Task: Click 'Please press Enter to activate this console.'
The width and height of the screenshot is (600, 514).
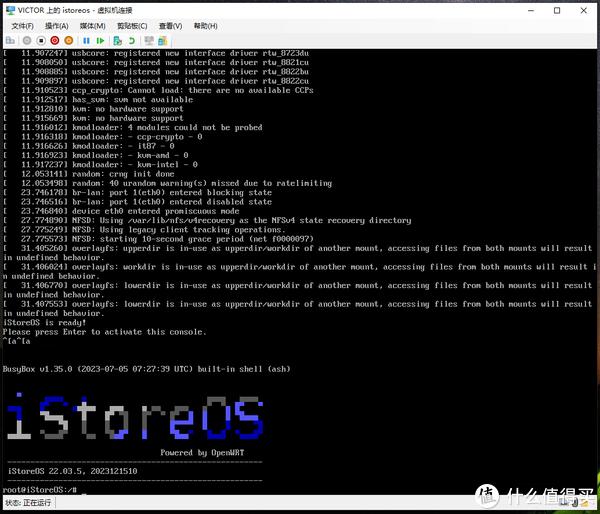Action: [x=104, y=332]
